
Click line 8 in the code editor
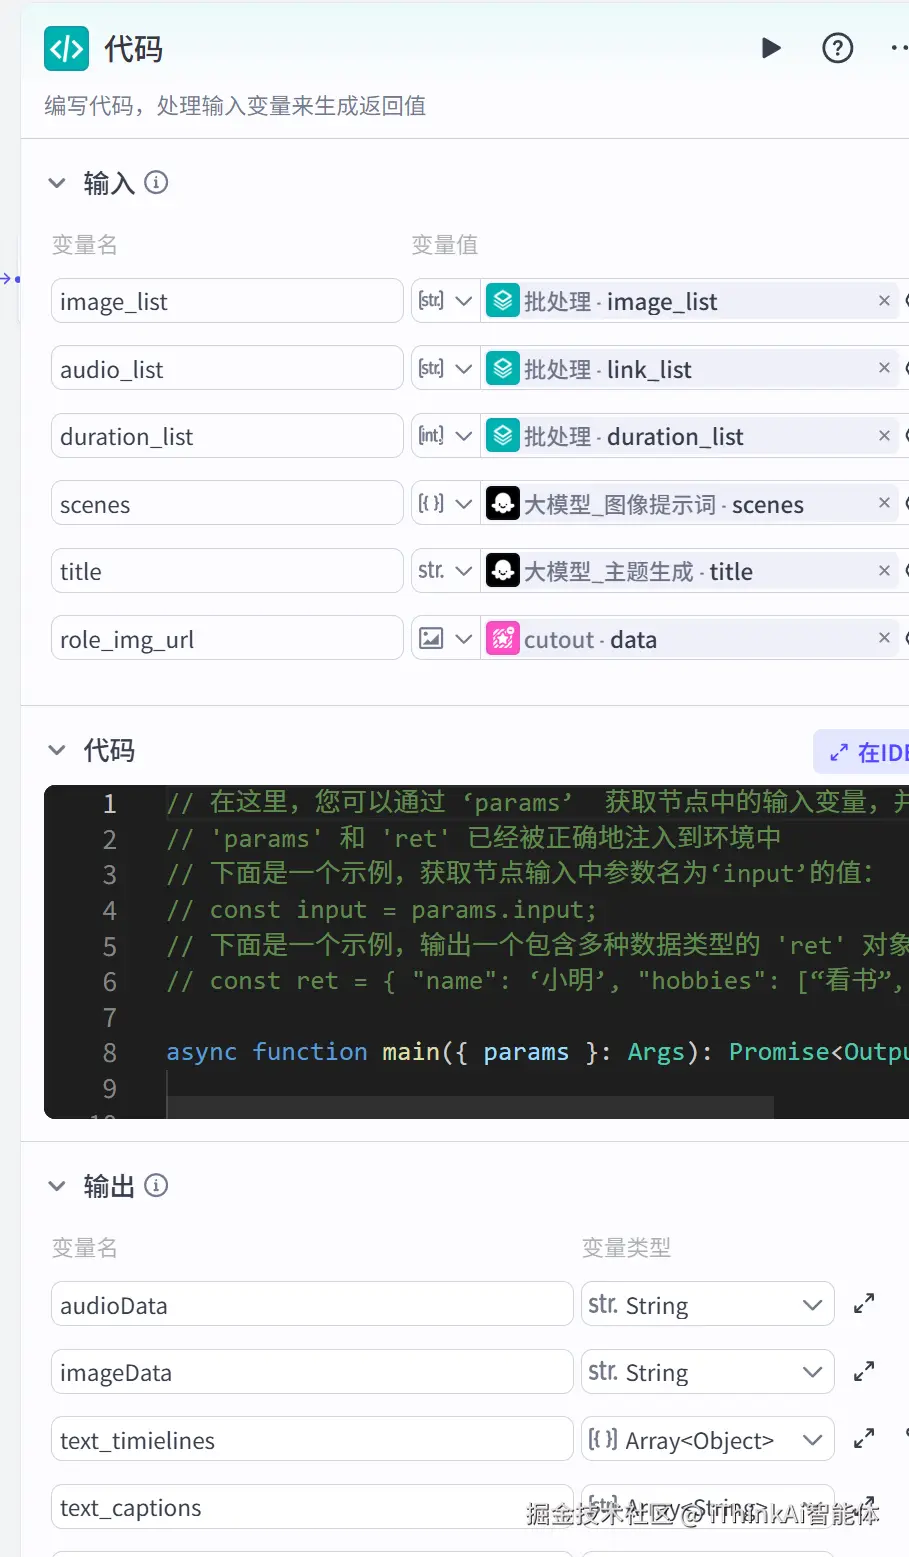click(400, 1052)
